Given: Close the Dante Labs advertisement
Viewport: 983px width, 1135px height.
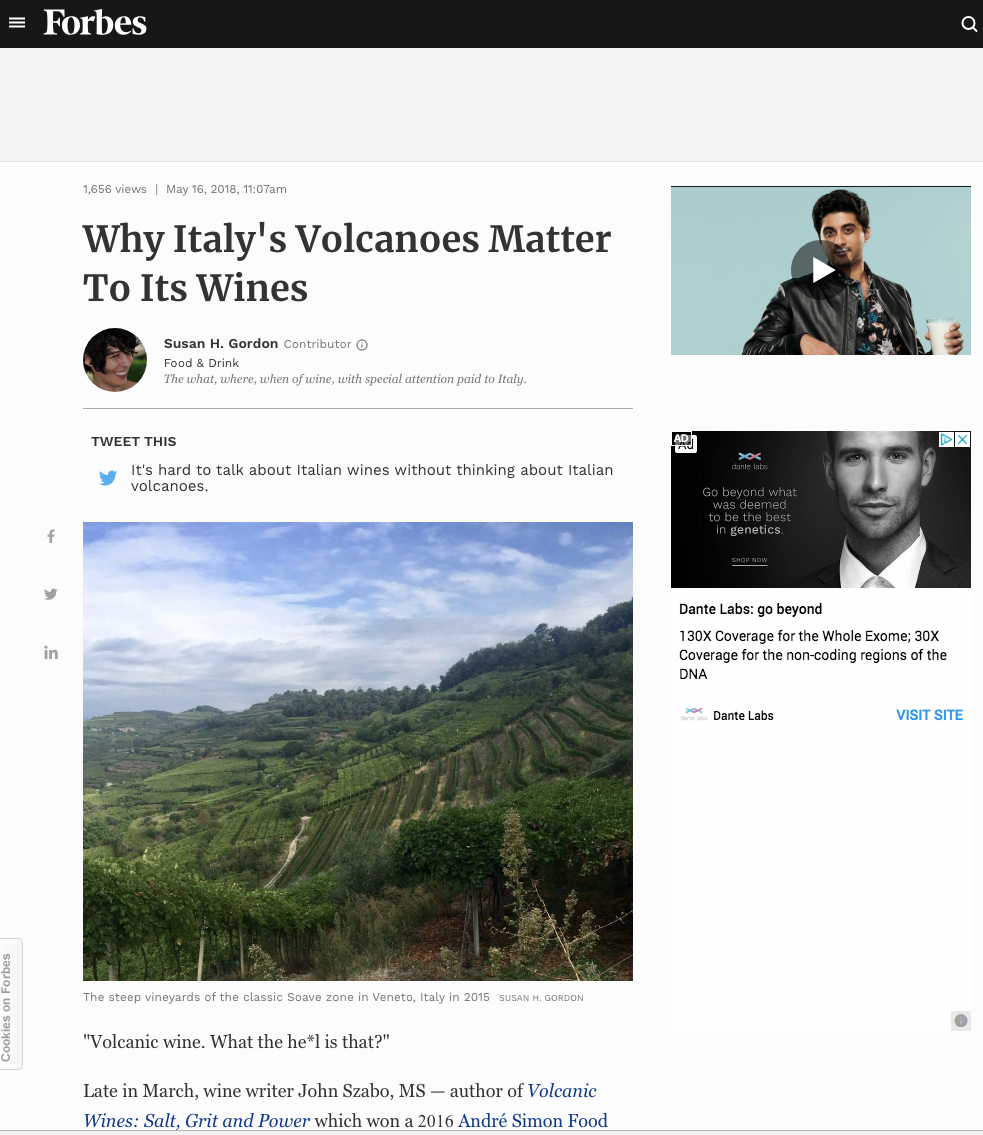Looking at the screenshot, I should (963, 439).
